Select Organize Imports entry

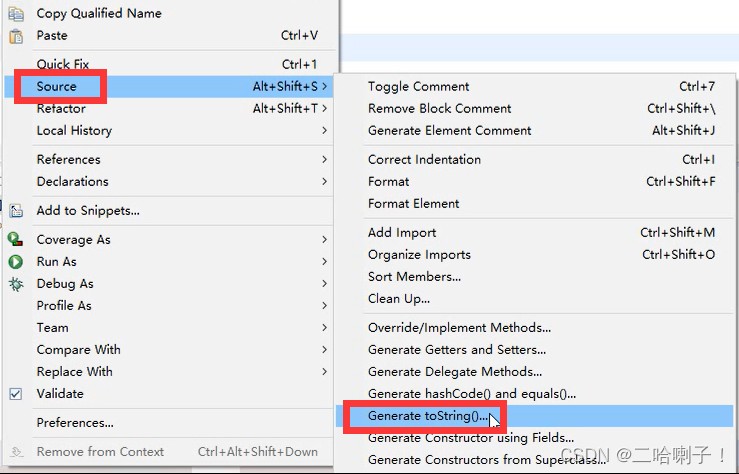[419, 255]
